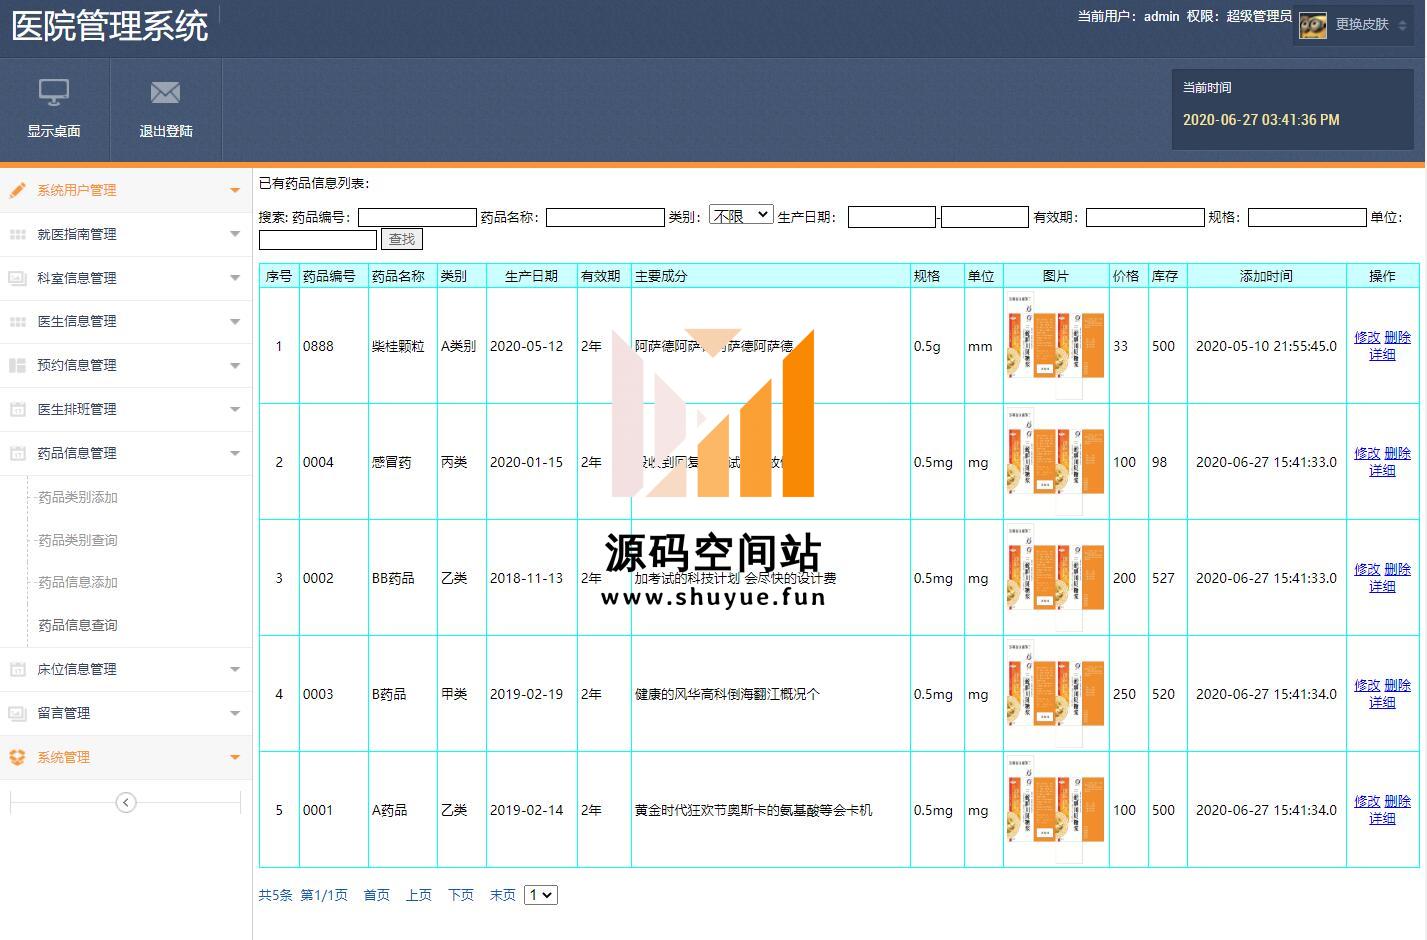Click the 药品名称 search input field
The width and height of the screenshot is (1427, 940).
pos(605,217)
